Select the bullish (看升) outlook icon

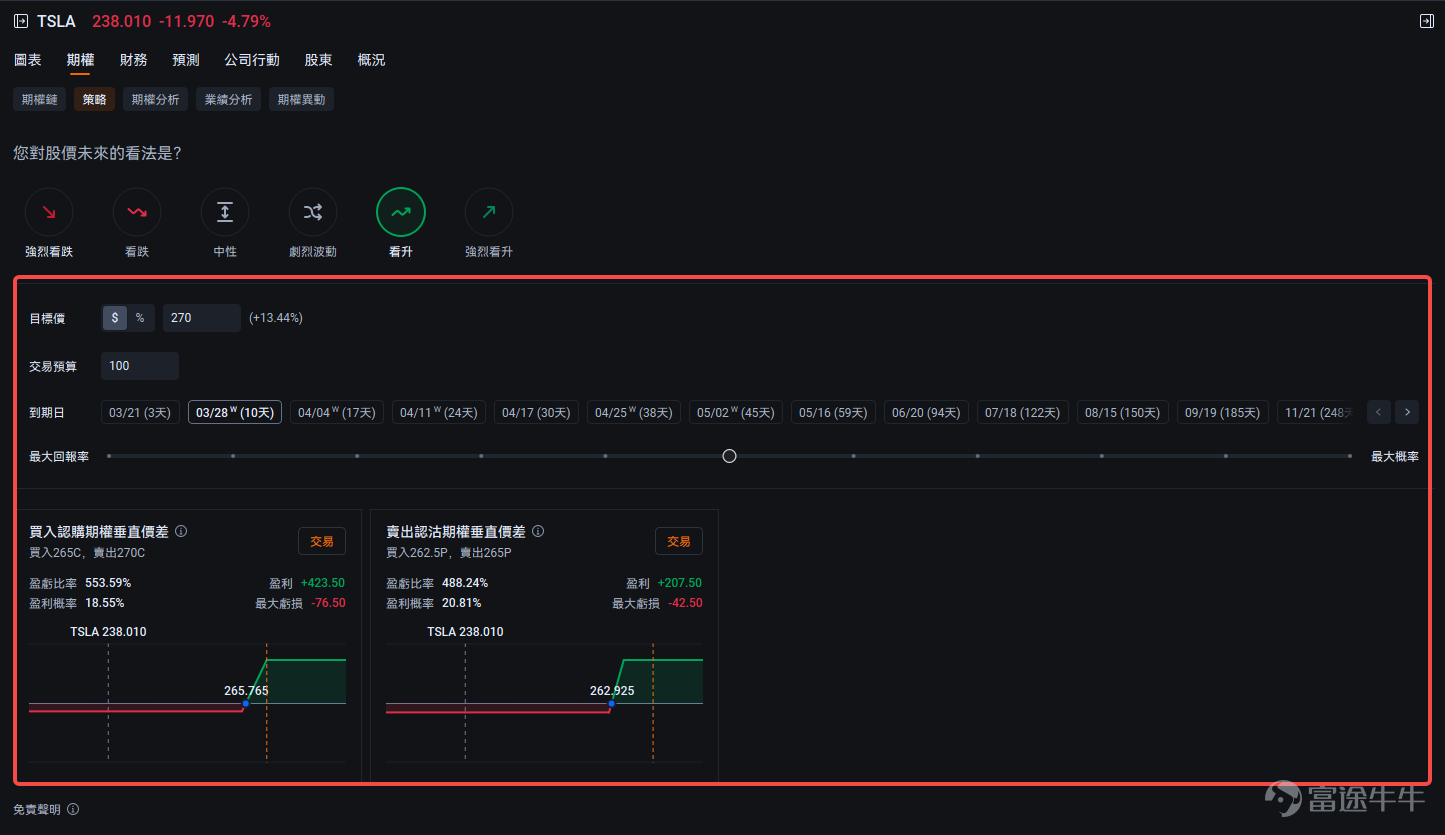coord(401,212)
